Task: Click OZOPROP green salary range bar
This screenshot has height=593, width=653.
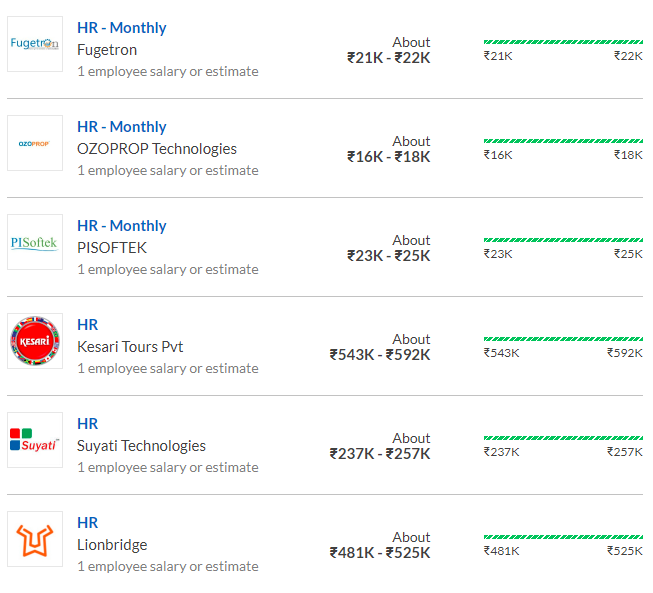Action: pos(563,141)
